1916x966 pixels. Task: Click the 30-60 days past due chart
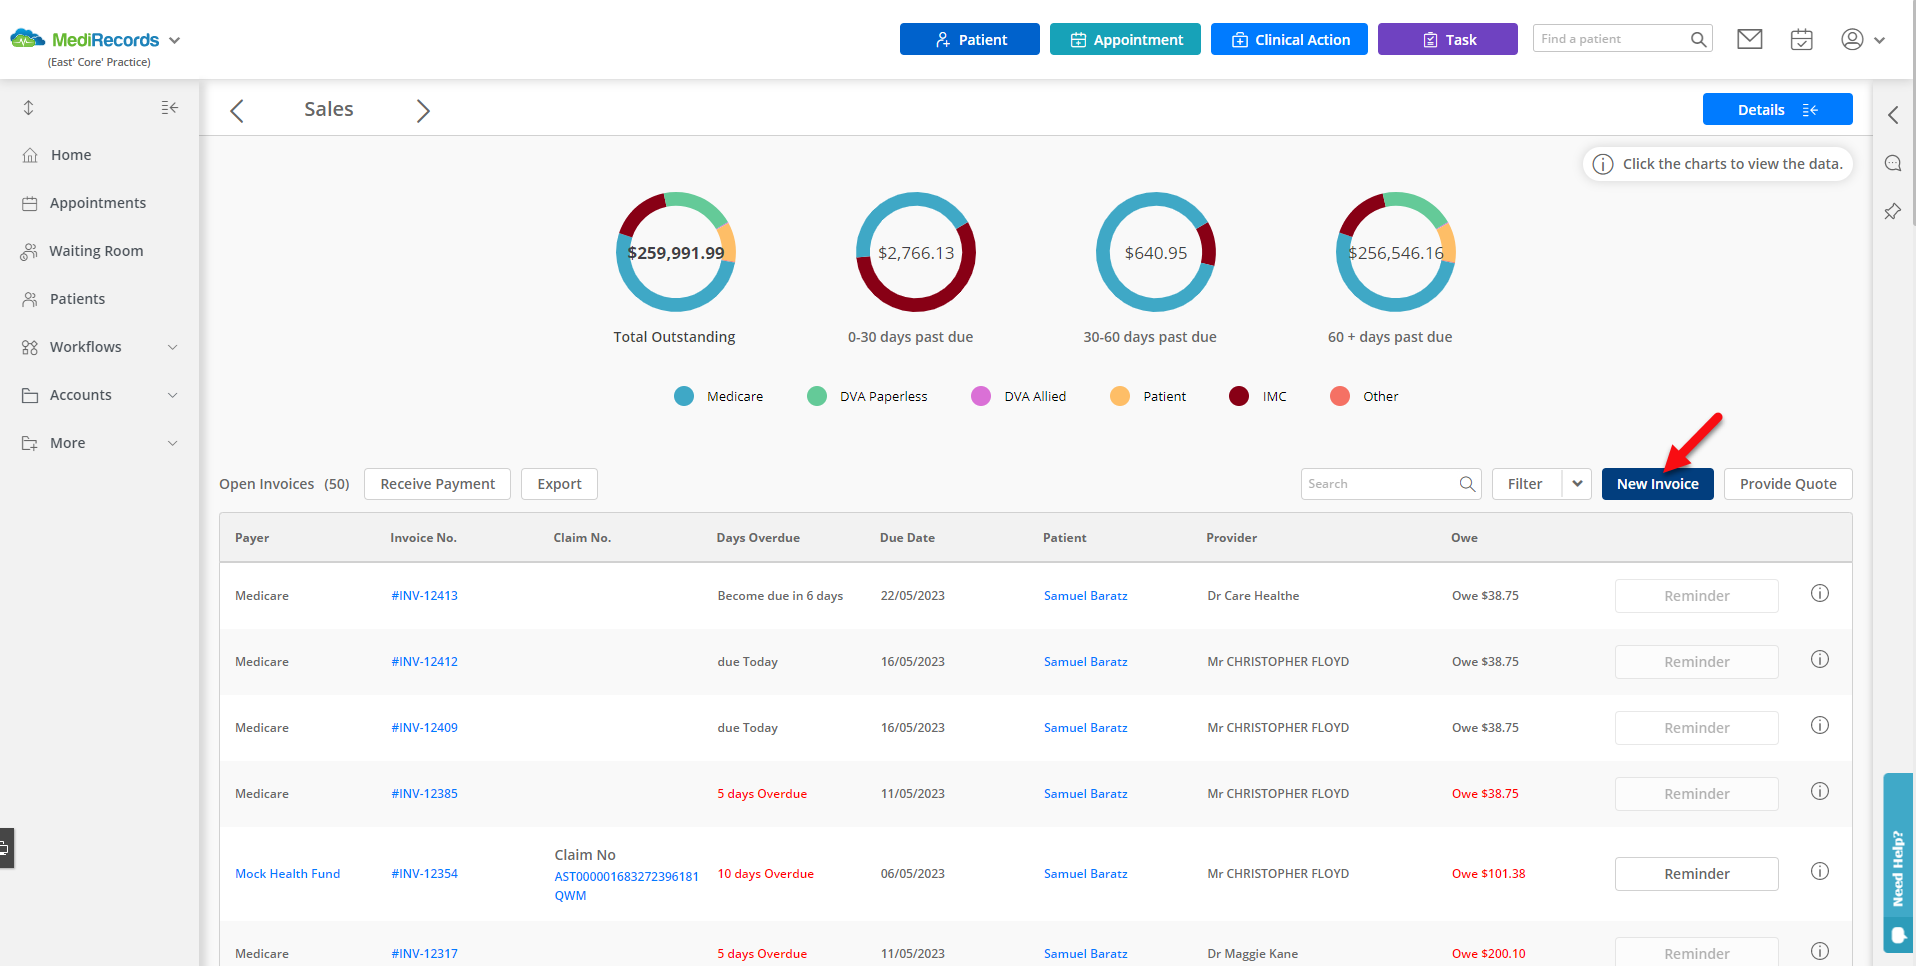1156,252
